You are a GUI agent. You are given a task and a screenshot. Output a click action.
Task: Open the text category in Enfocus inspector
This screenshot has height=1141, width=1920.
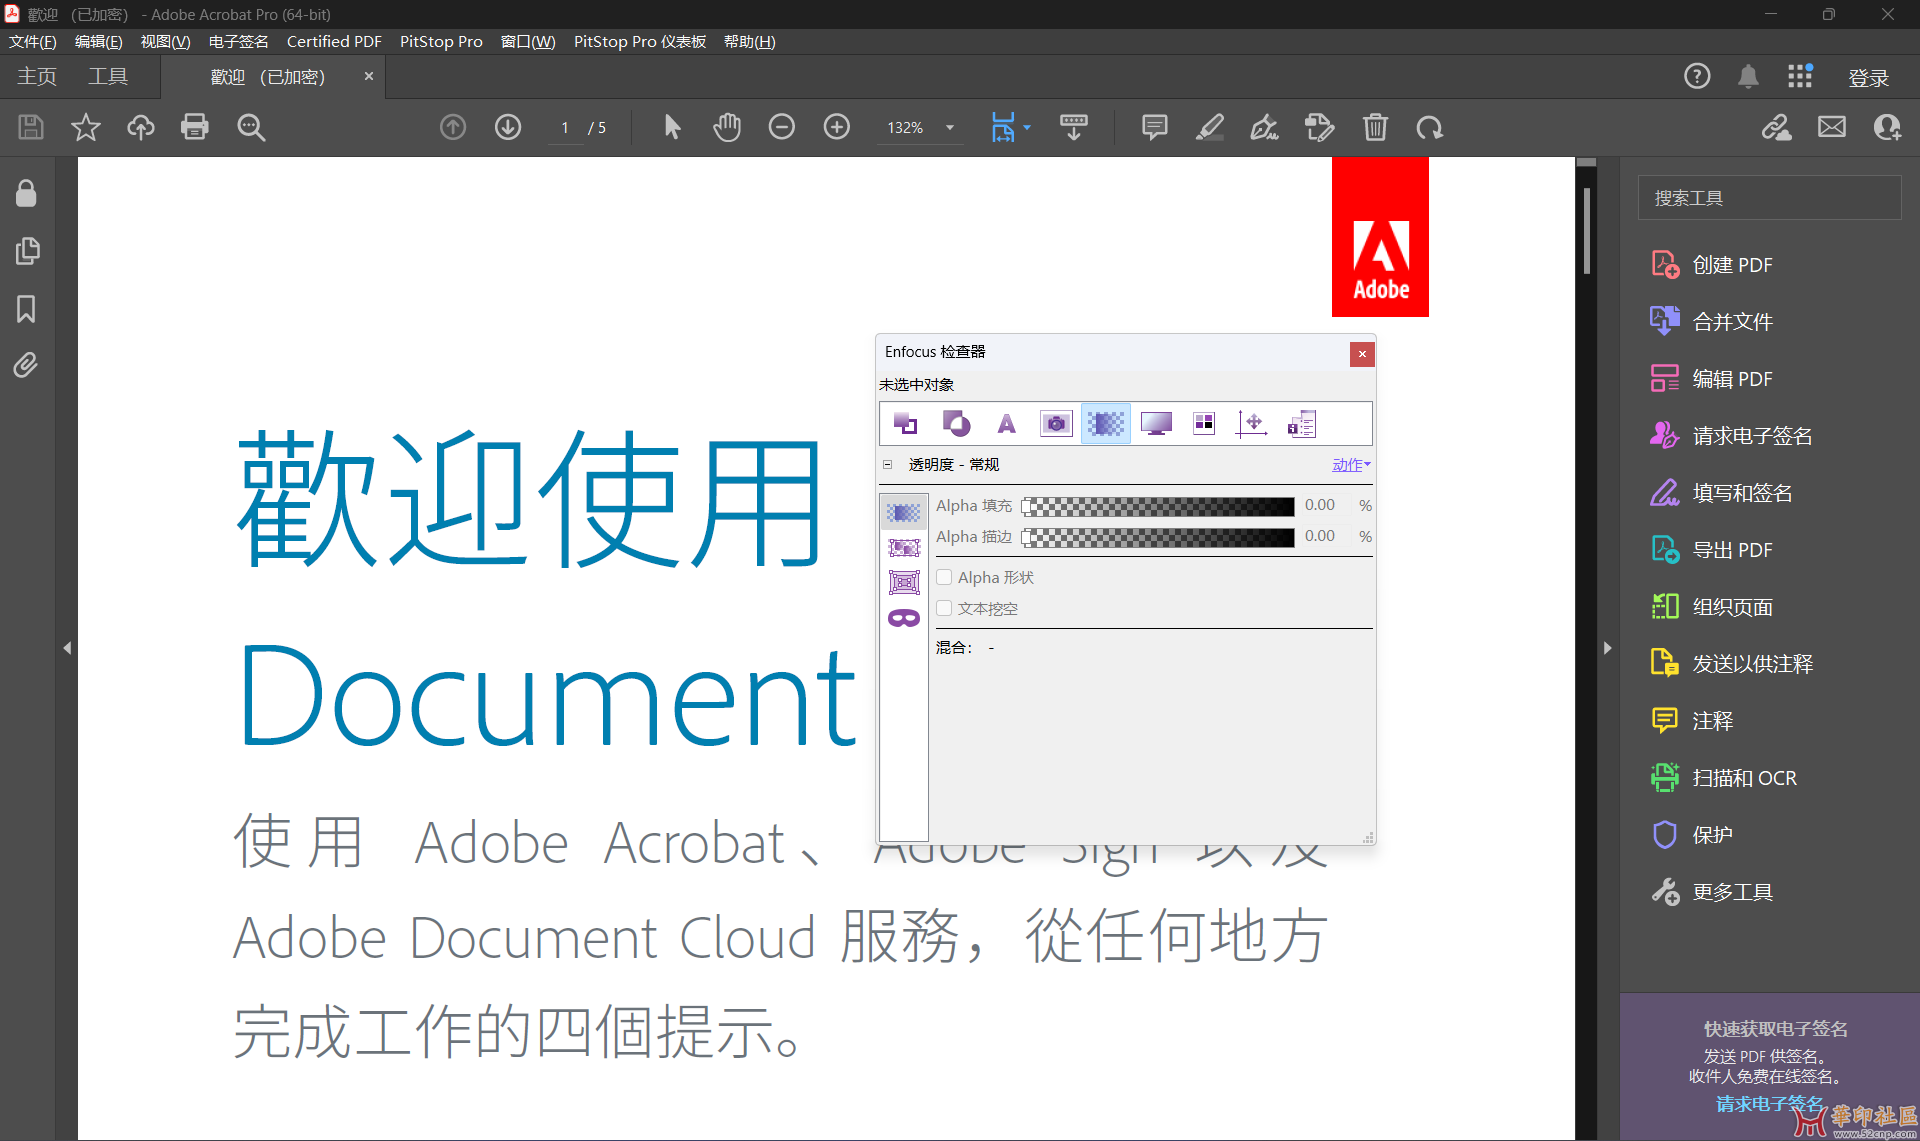(1006, 424)
